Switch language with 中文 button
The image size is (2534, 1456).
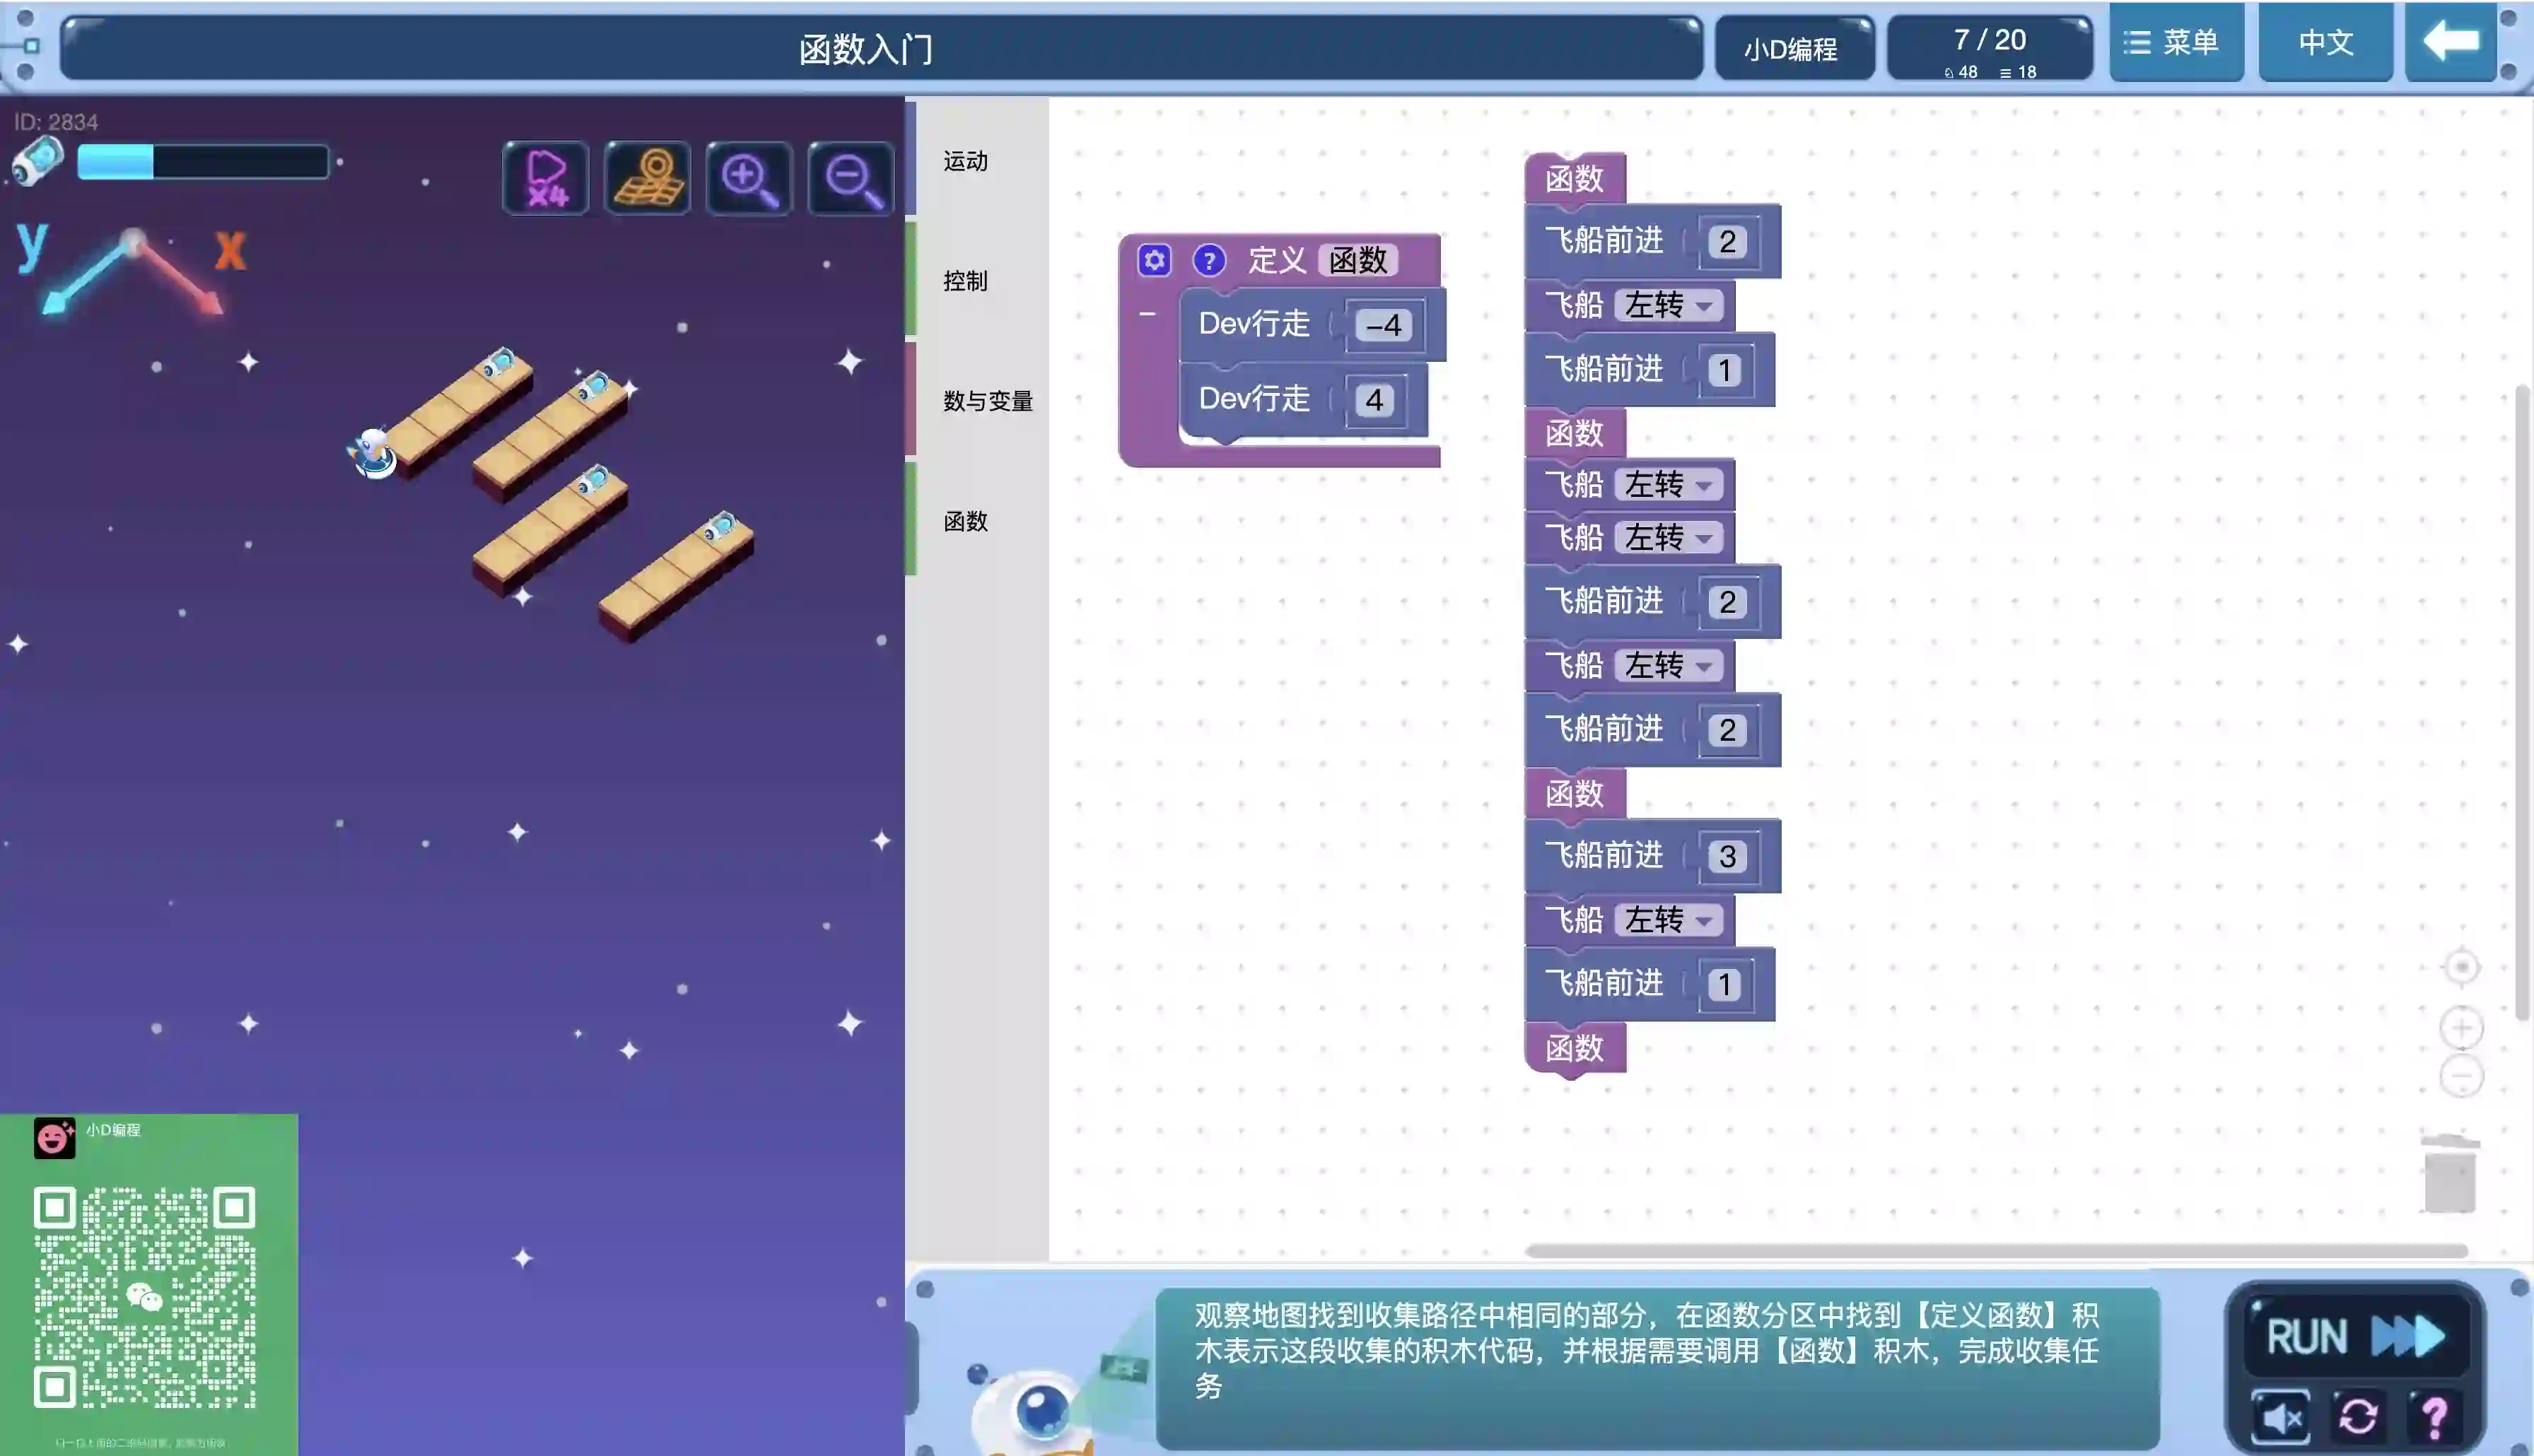click(x=2325, y=43)
